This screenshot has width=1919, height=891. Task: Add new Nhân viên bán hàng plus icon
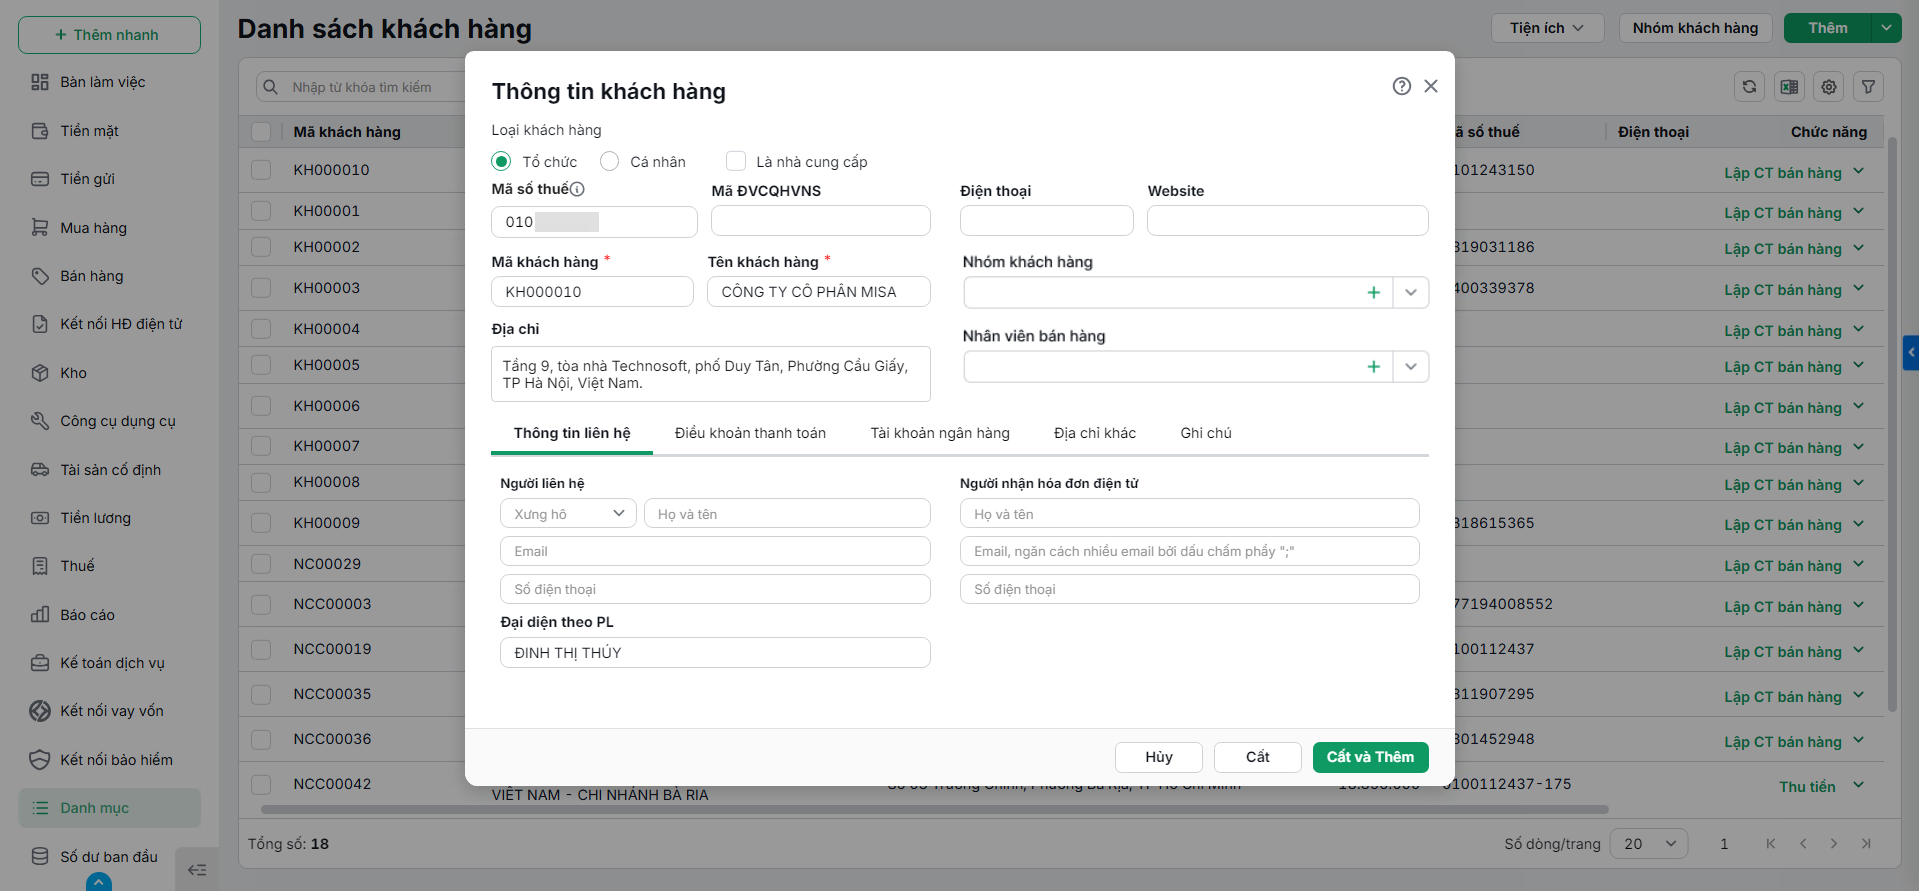(x=1374, y=367)
